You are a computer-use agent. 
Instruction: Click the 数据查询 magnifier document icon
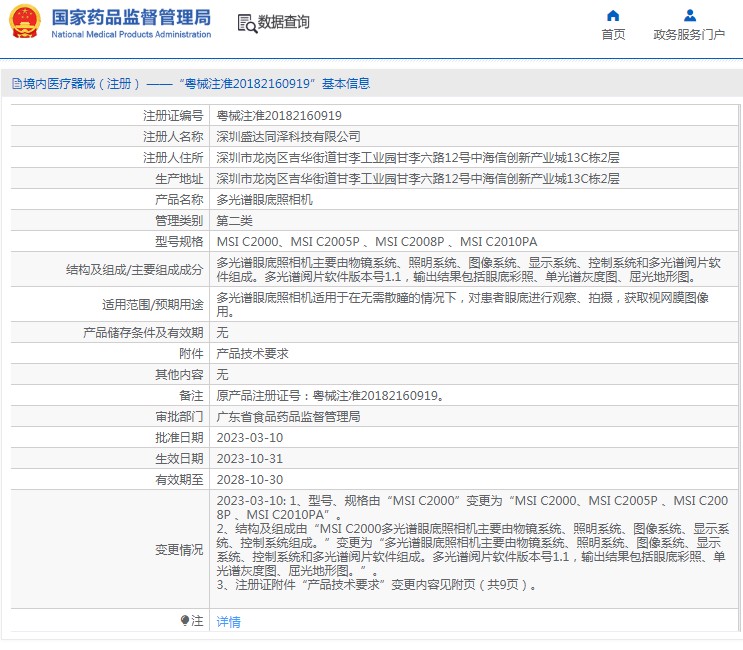pyautogui.click(x=246, y=23)
